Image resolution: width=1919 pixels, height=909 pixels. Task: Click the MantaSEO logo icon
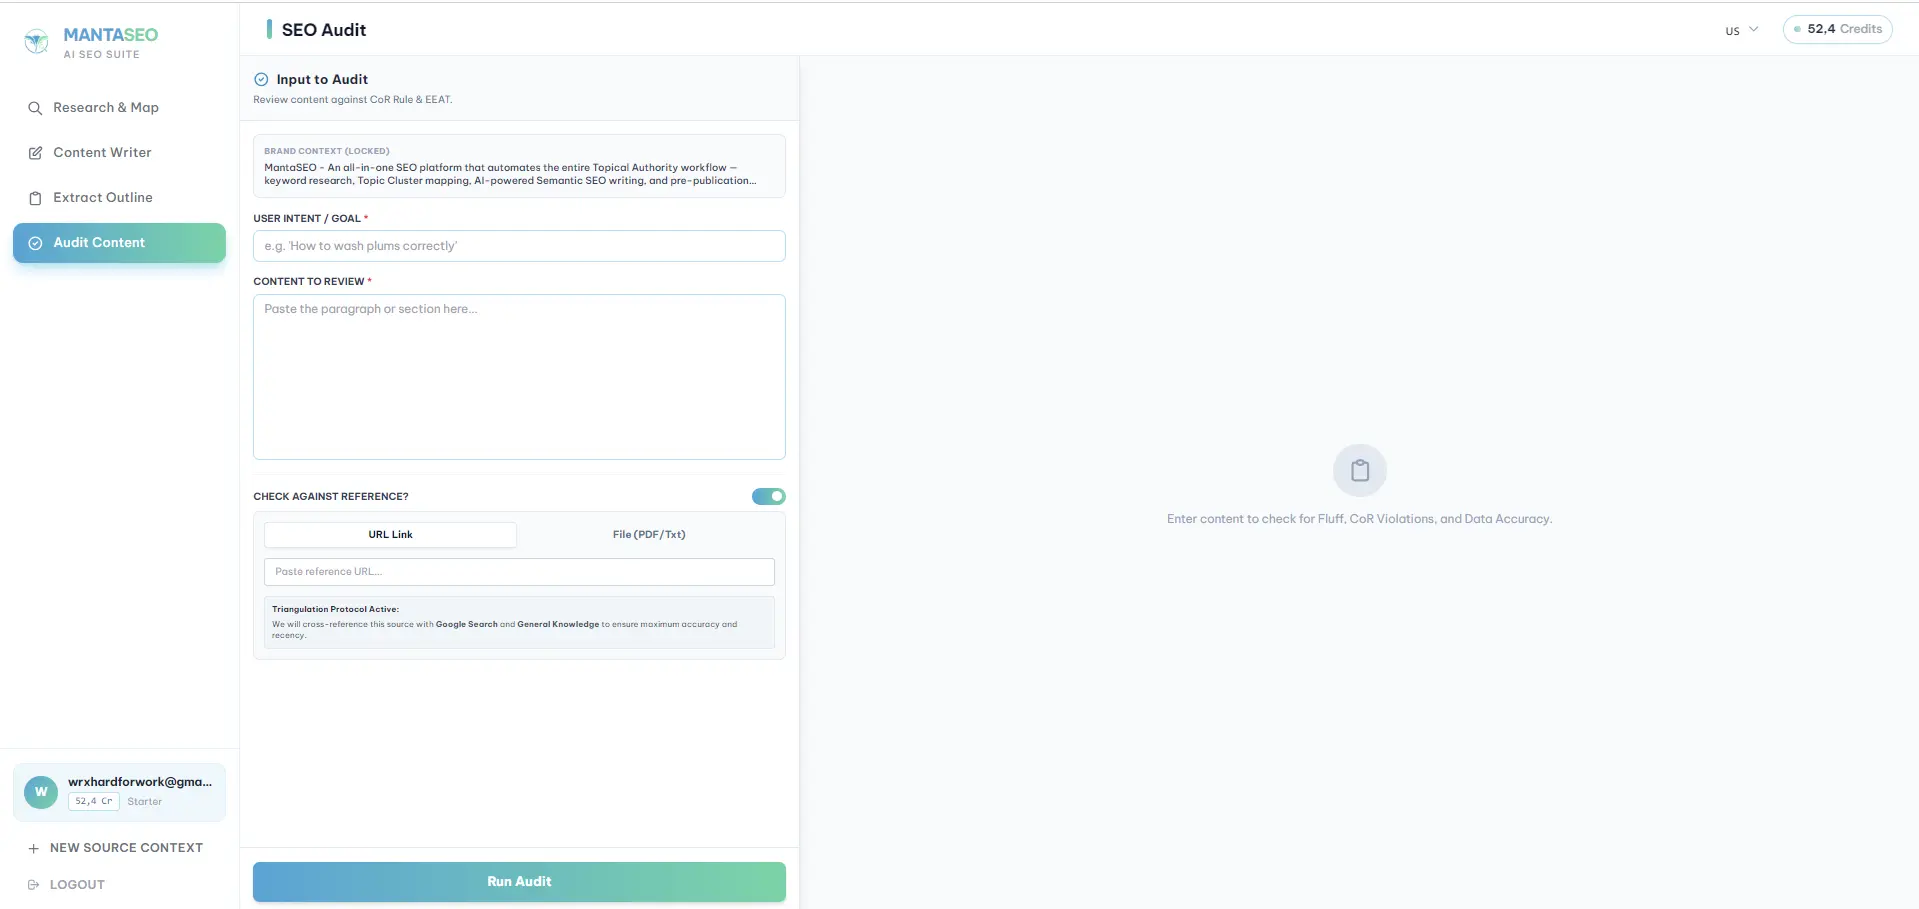(36, 40)
